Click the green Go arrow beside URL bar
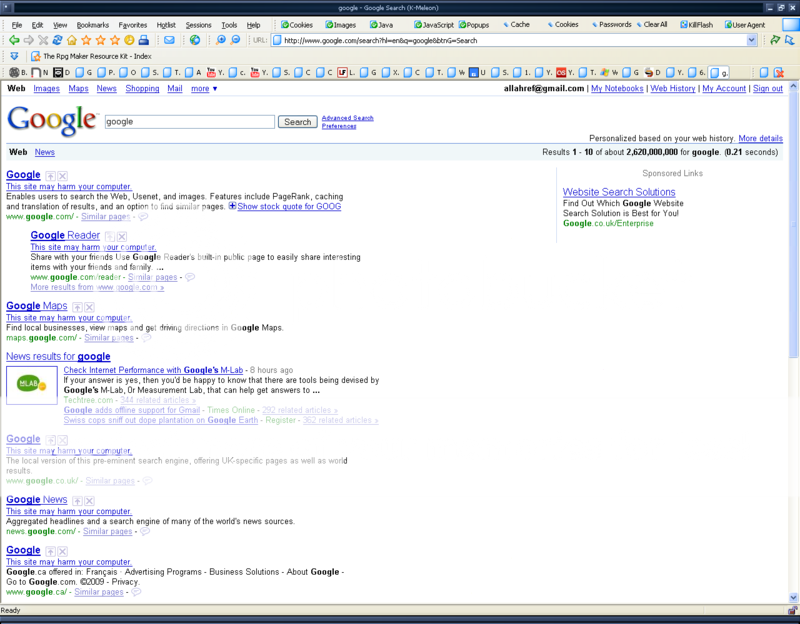This screenshot has width=800, height=624. [x=774, y=40]
